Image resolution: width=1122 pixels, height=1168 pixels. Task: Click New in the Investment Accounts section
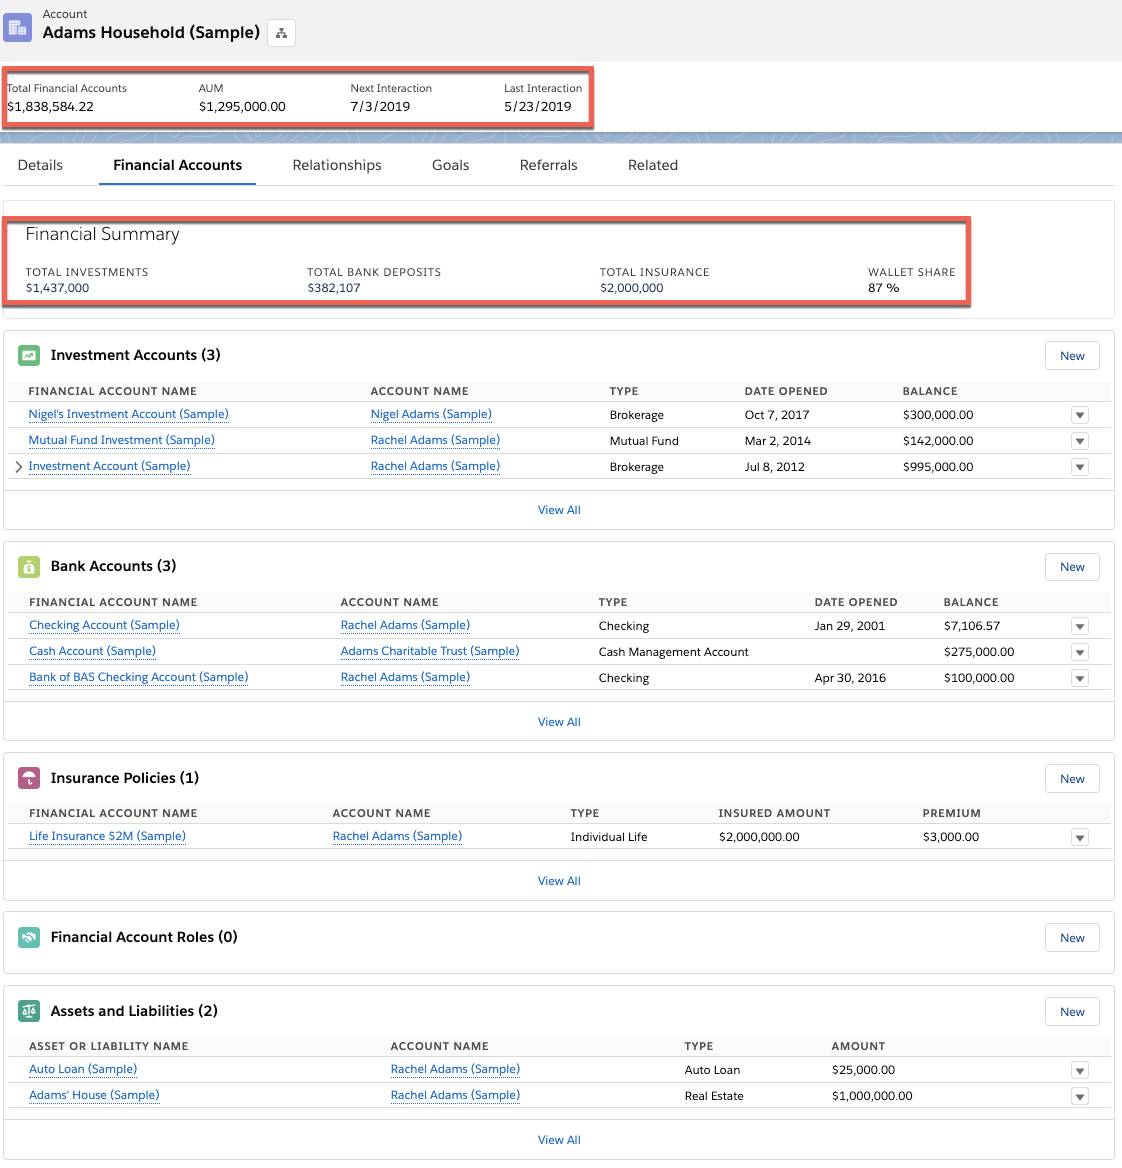click(1071, 355)
